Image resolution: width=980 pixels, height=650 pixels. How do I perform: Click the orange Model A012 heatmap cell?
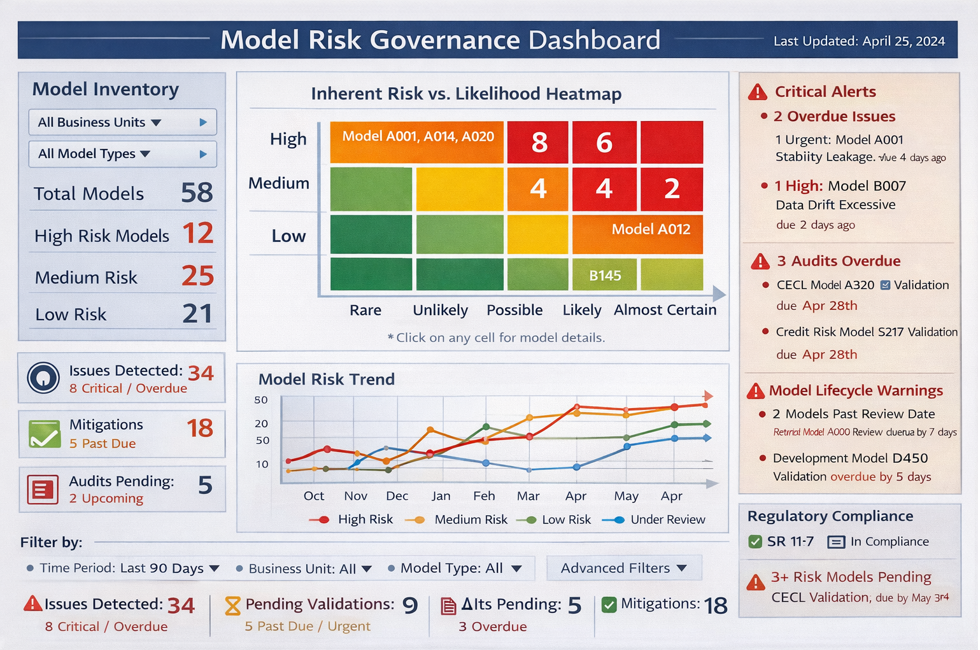click(638, 234)
